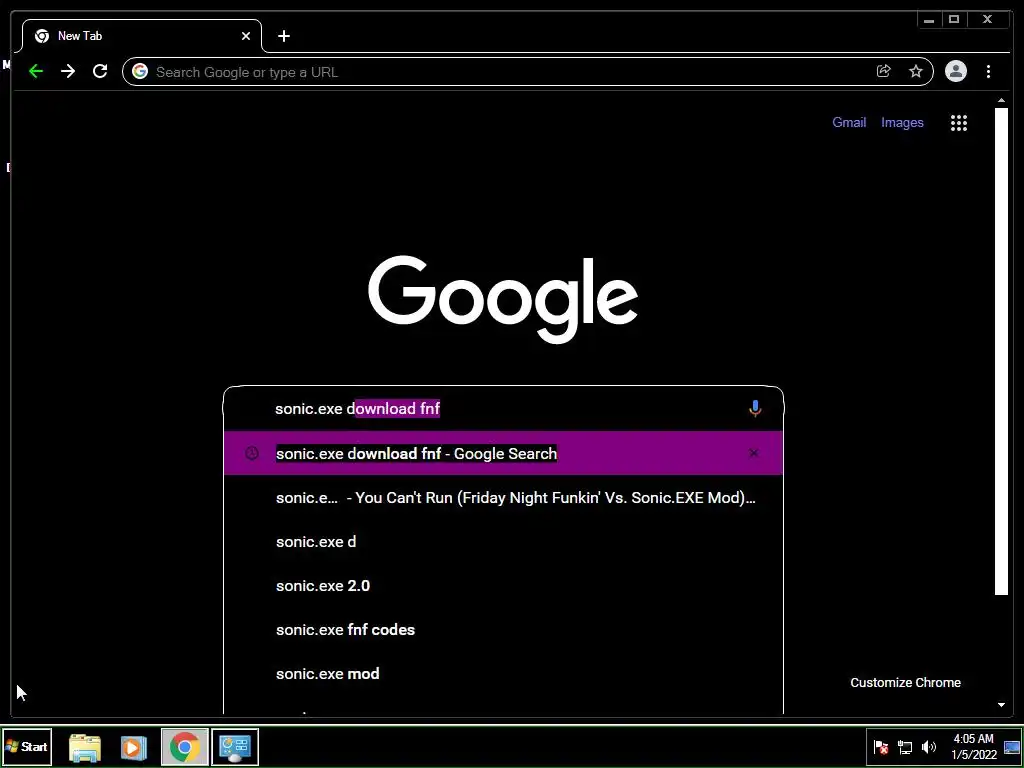Select the 'sonic.exe d' suggestion

(503, 541)
